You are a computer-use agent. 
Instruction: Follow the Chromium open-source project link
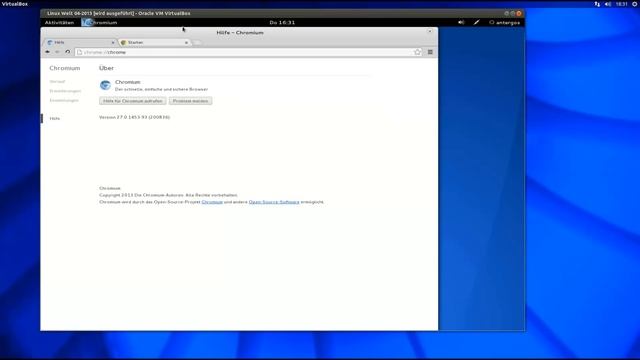(212, 202)
